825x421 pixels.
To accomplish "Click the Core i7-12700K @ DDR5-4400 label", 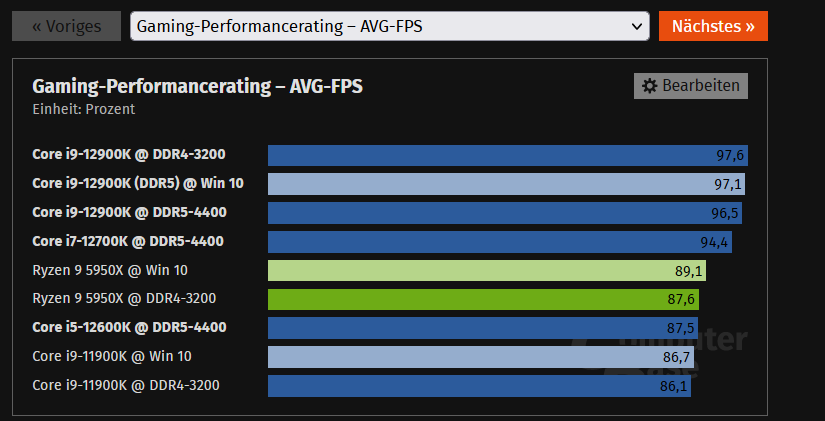I will tap(128, 242).
